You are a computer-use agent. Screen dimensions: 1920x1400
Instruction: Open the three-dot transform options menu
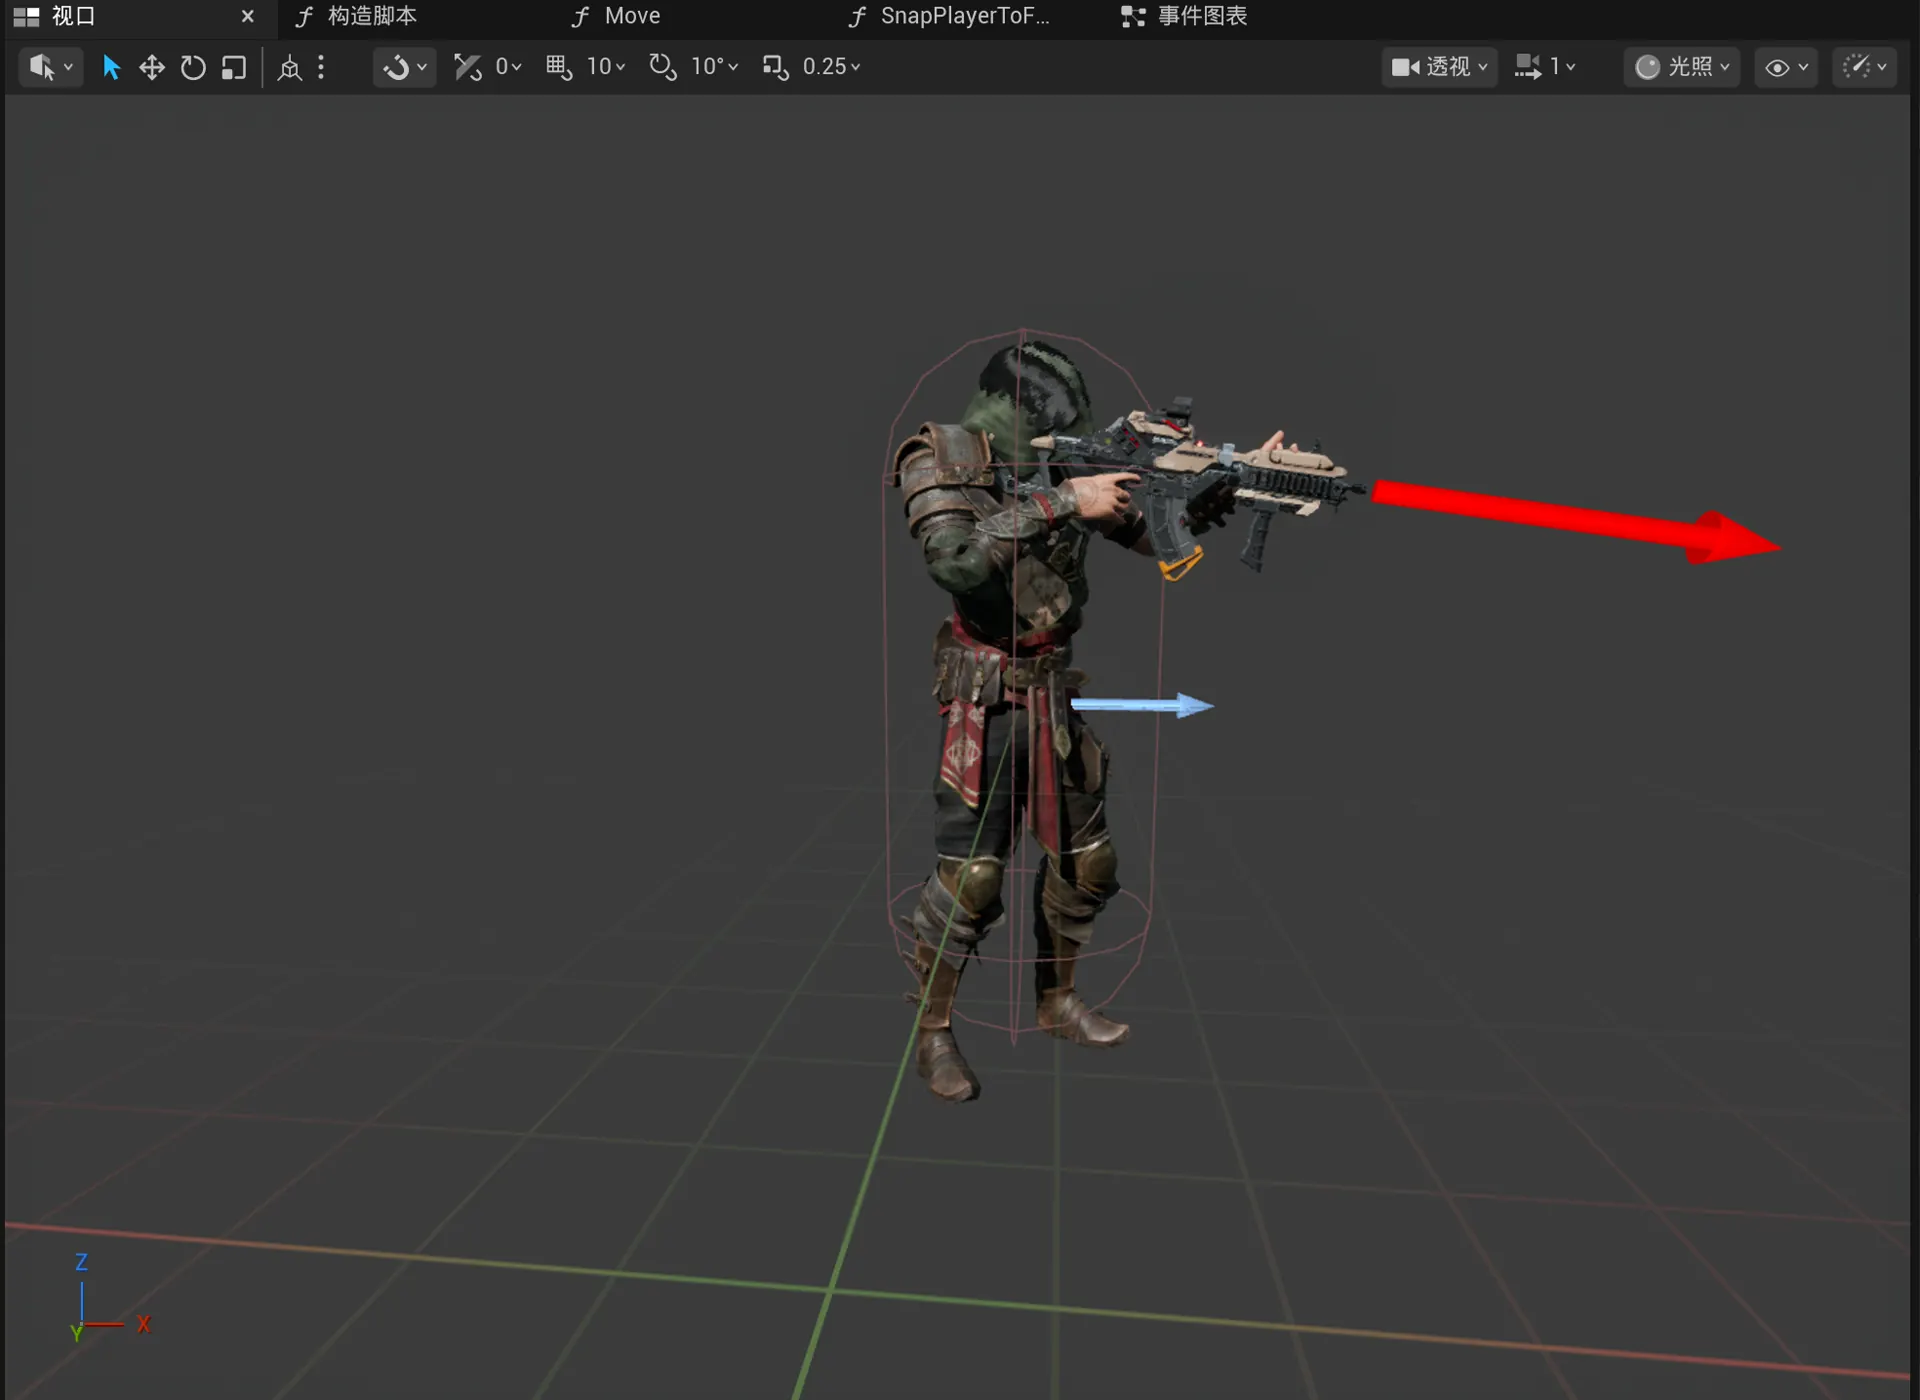(x=321, y=67)
